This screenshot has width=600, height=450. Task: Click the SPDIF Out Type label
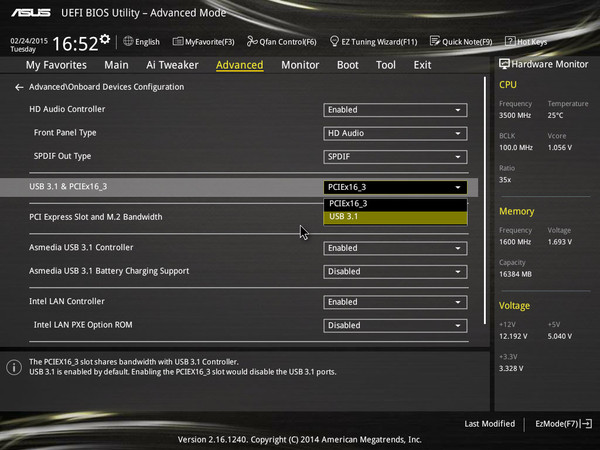tap(62, 156)
